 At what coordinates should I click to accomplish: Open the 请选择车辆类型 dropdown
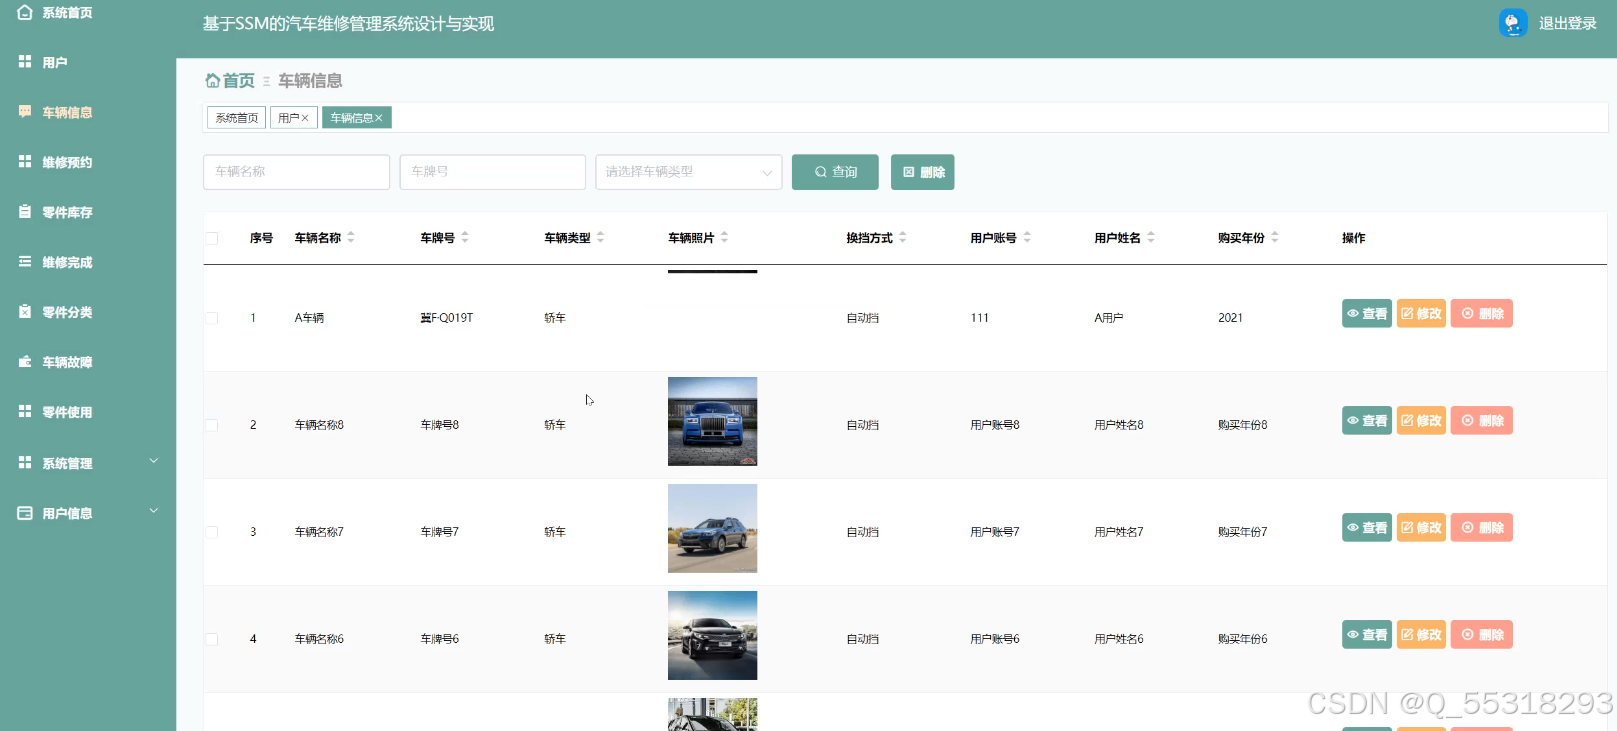click(688, 172)
